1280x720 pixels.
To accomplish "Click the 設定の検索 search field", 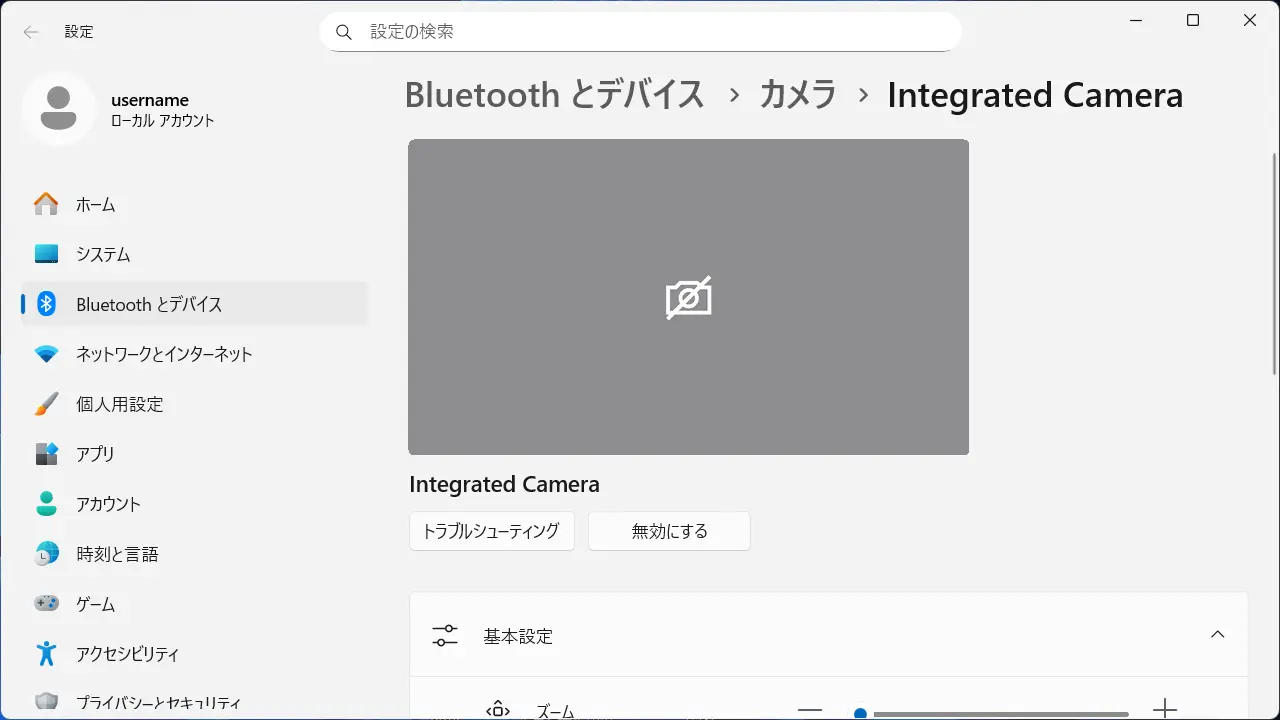I will click(x=640, y=32).
